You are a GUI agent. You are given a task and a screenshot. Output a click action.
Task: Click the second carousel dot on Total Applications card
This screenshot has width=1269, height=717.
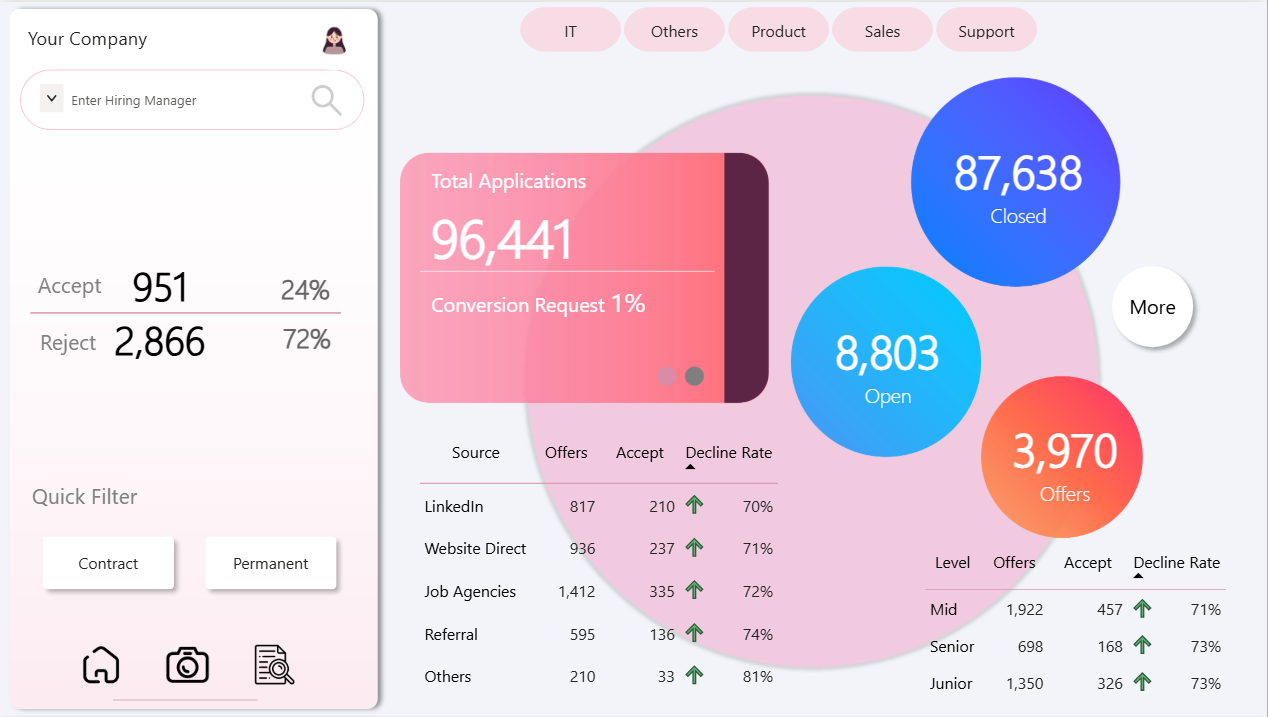click(695, 376)
